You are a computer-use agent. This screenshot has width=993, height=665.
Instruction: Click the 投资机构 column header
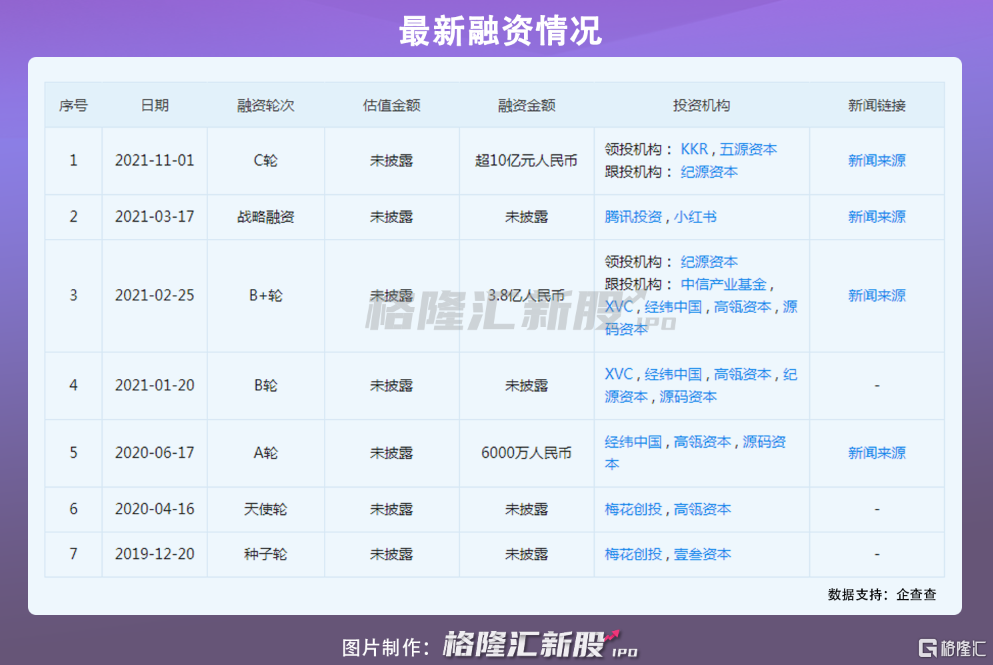701,105
